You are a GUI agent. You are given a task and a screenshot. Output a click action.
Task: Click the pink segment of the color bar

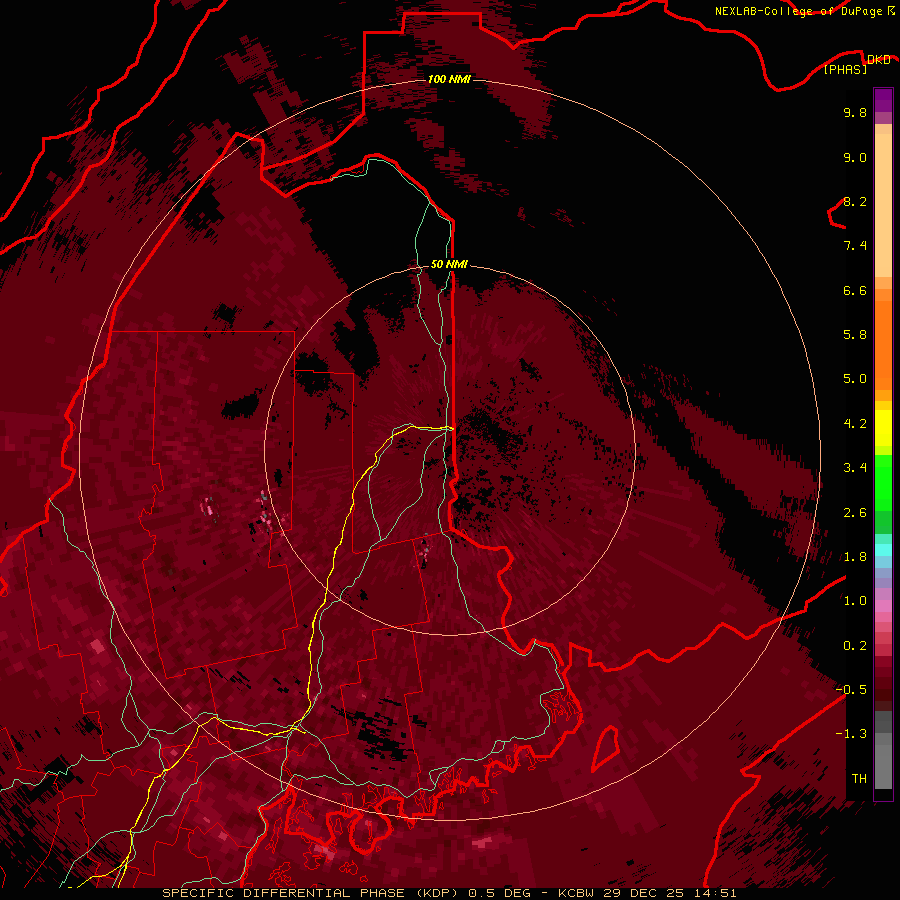[x=883, y=606]
